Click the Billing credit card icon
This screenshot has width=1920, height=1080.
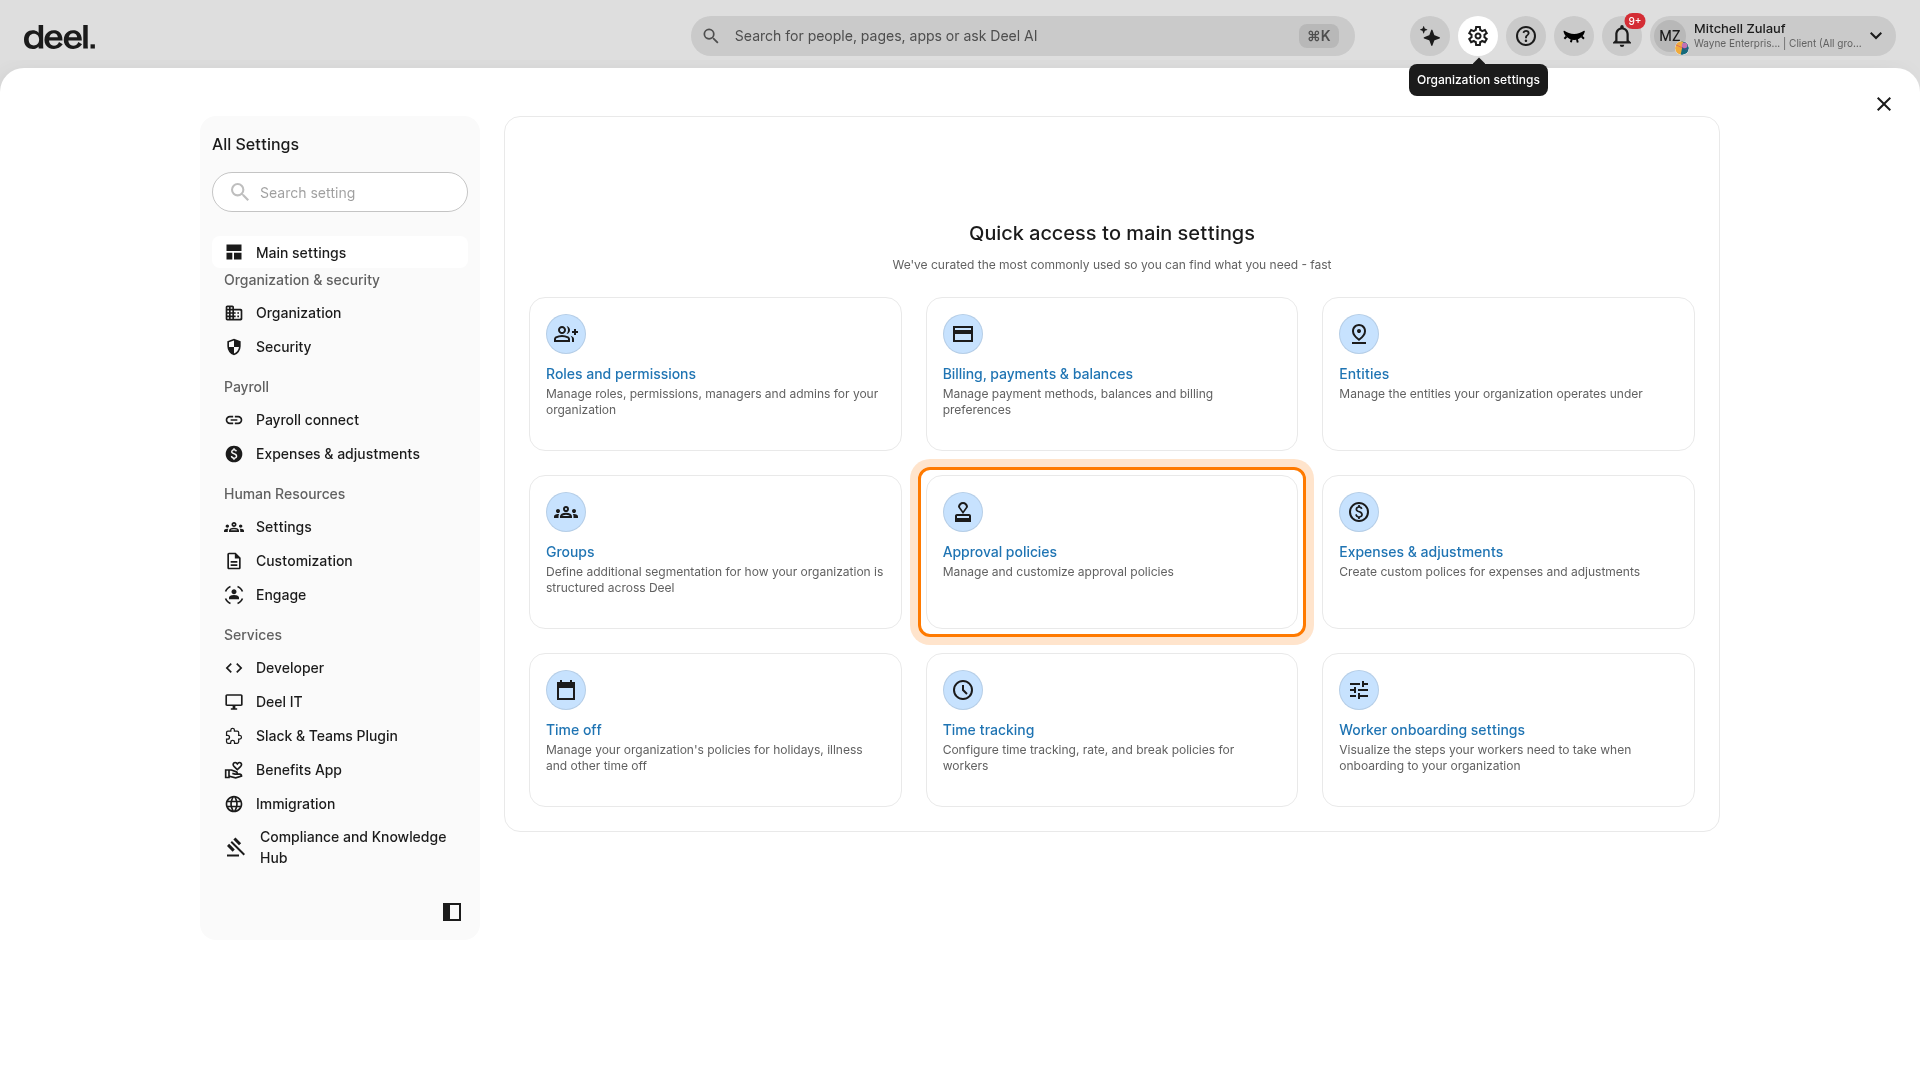[963, 334]
